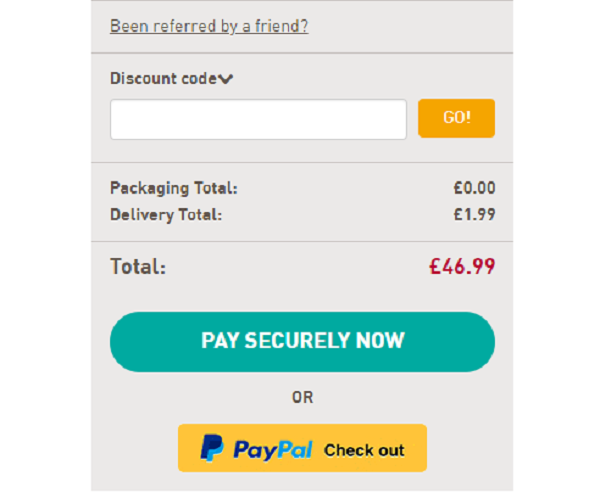
Task: Click the £1.99 delivery amount
Action: 474,214
